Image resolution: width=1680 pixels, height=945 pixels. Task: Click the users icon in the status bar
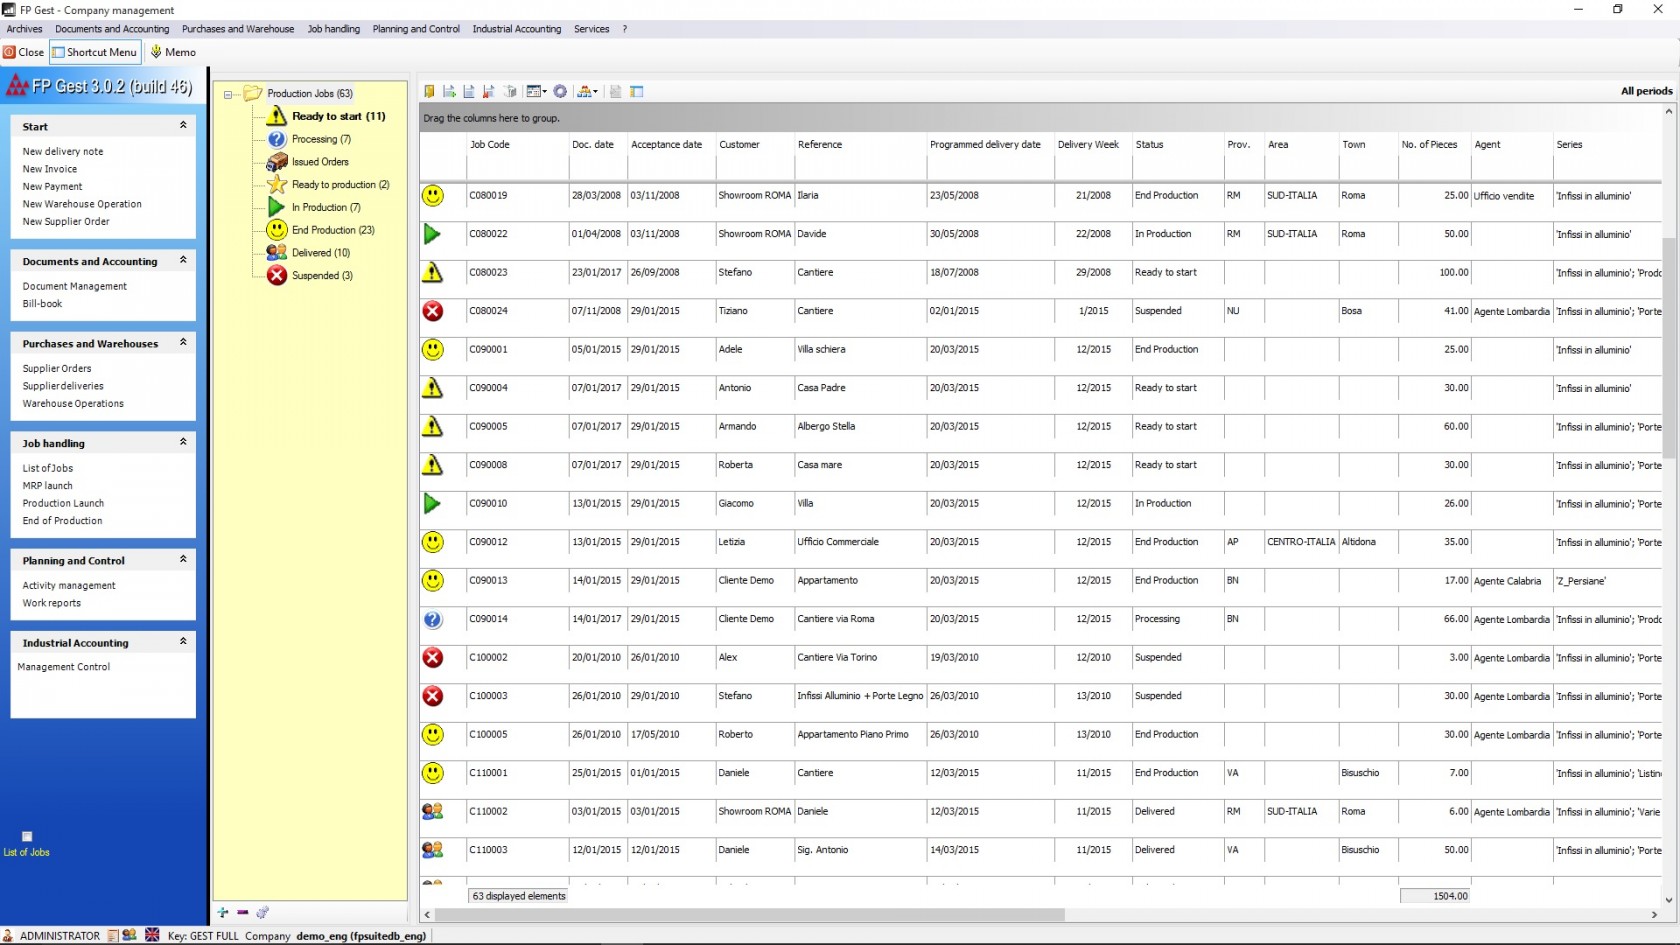(129, 936)
